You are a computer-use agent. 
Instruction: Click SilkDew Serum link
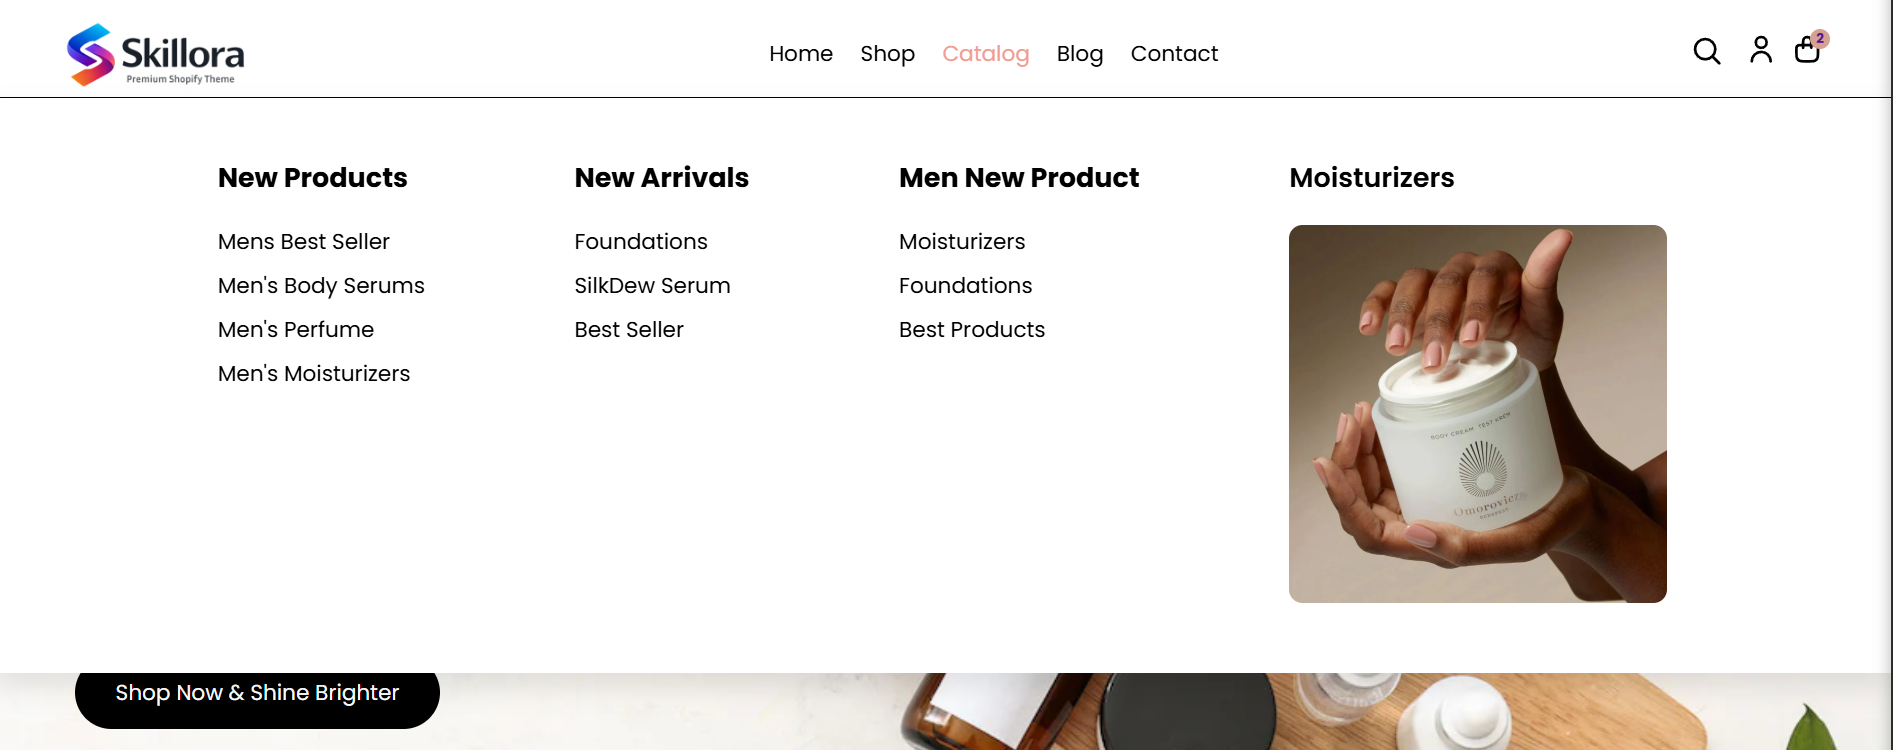pos(652,286)
